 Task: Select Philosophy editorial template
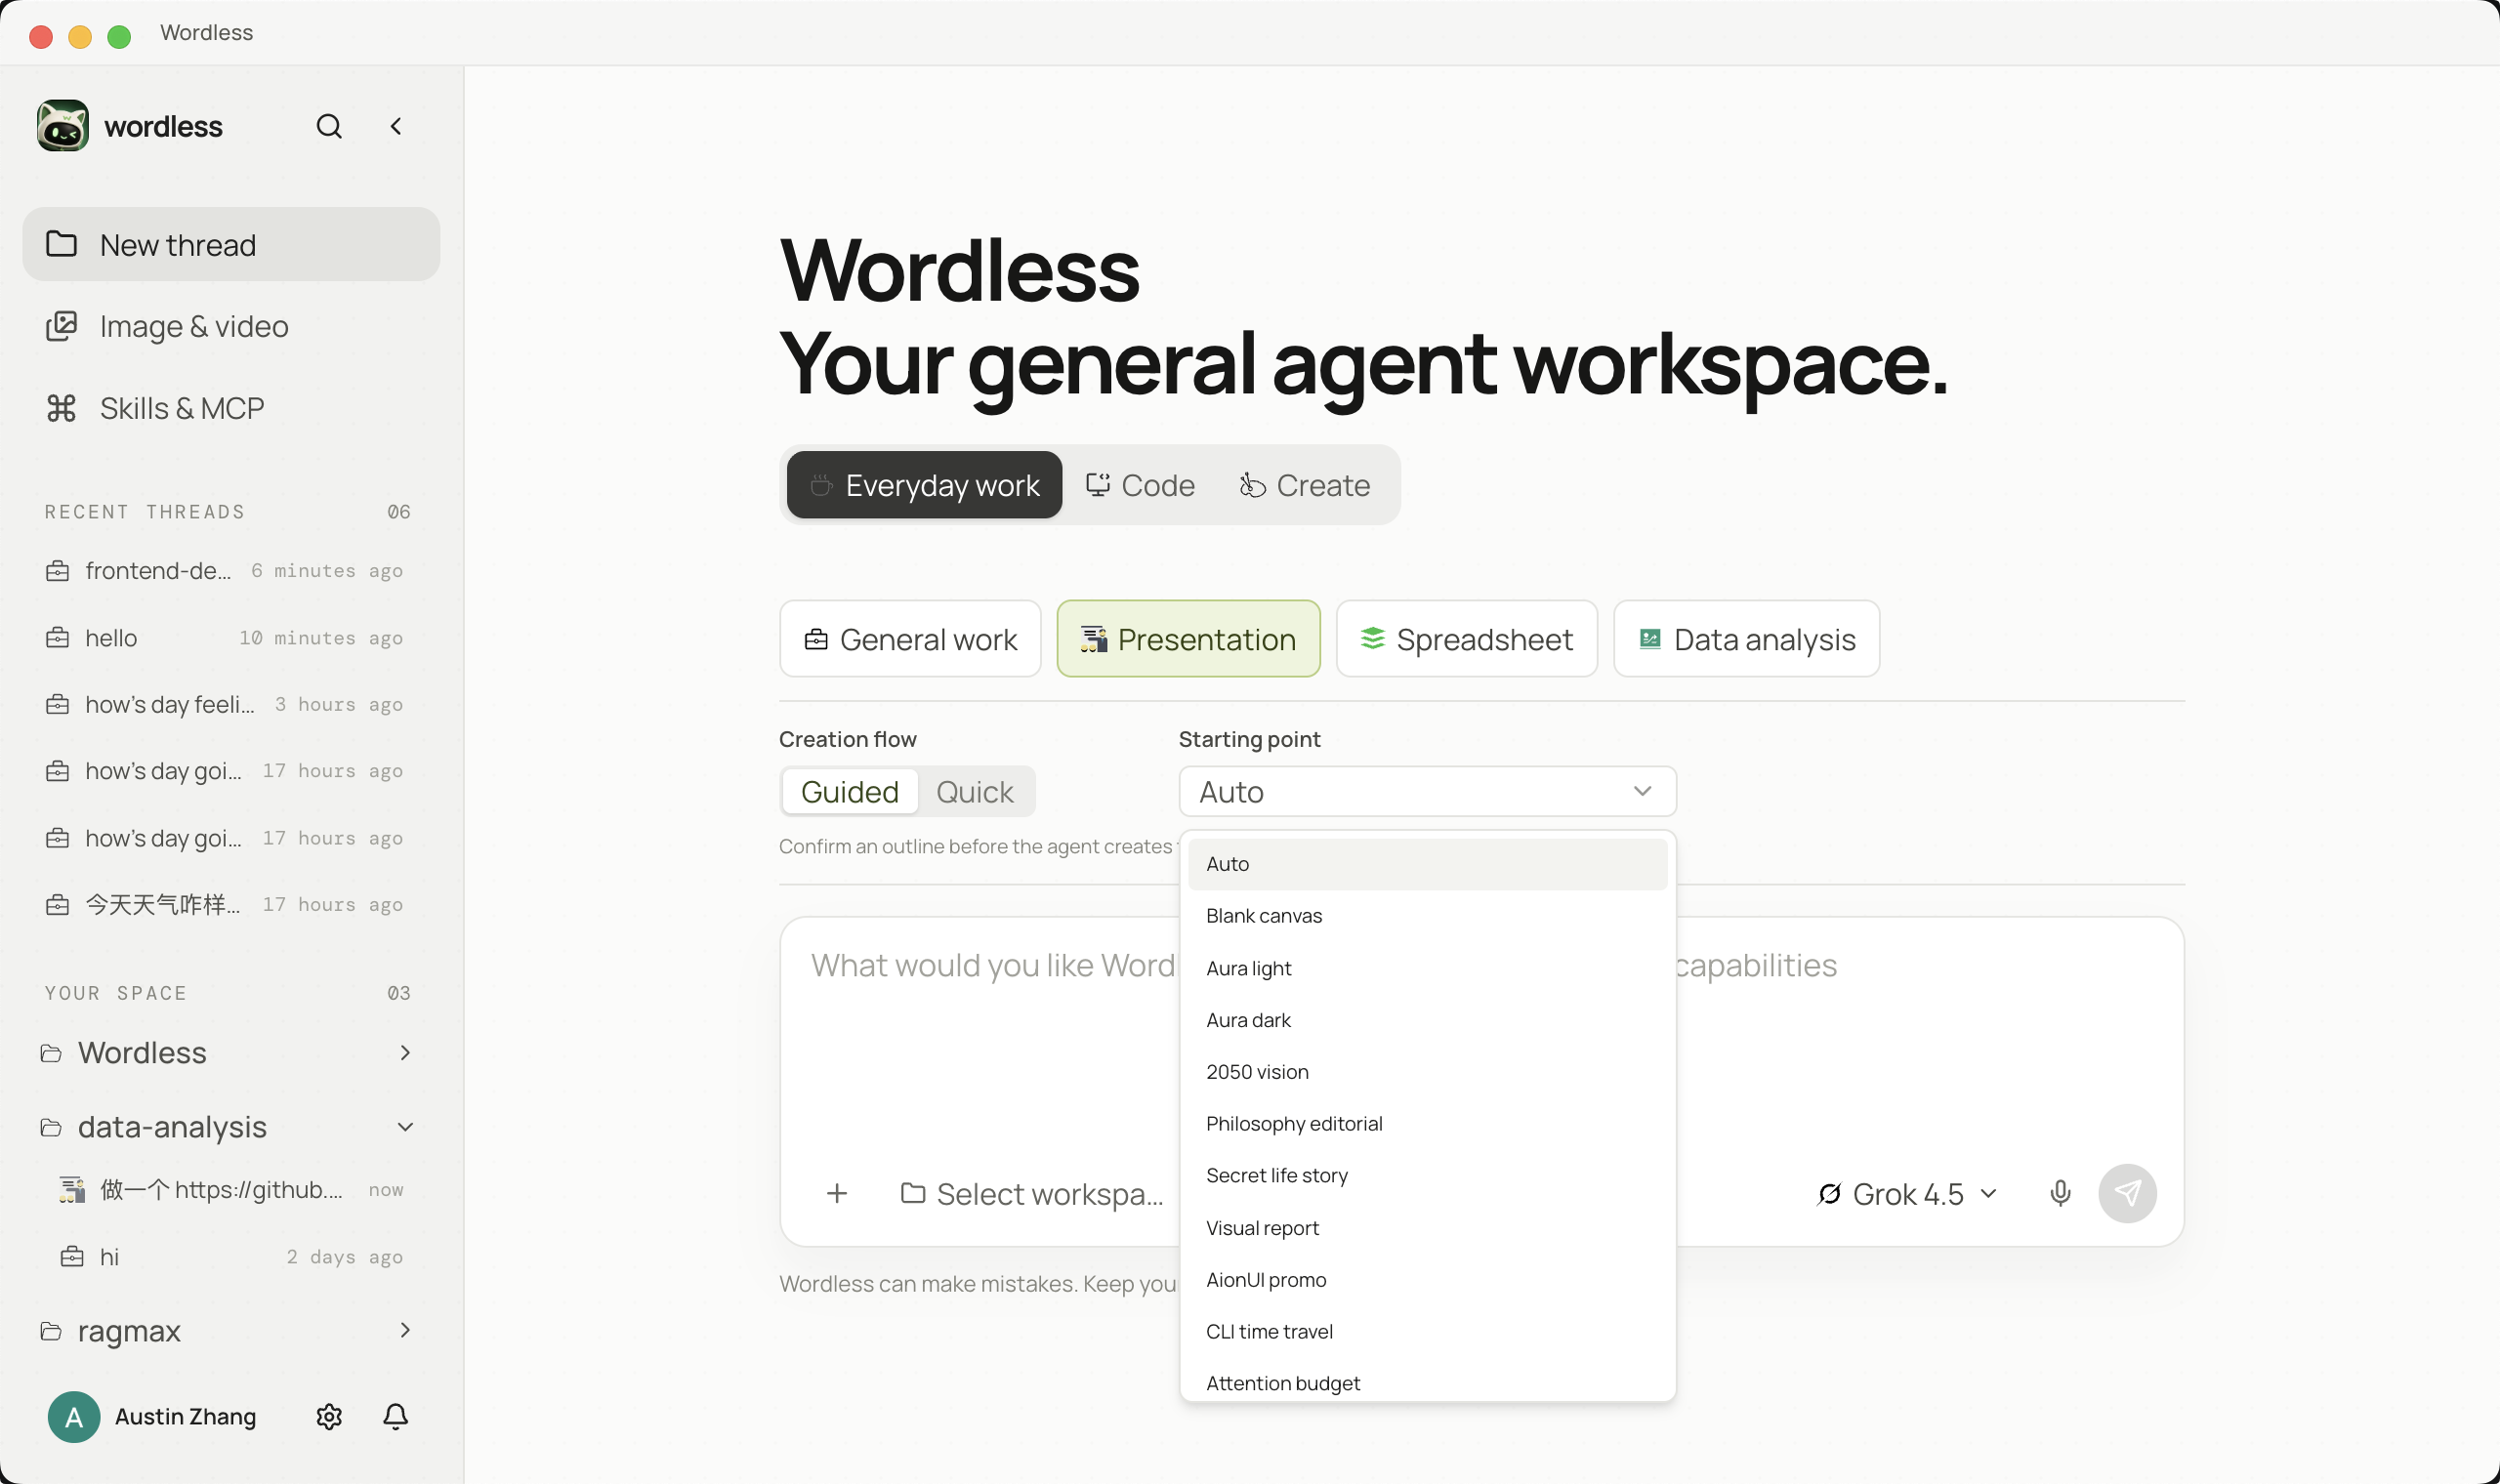point(1427,1124)
